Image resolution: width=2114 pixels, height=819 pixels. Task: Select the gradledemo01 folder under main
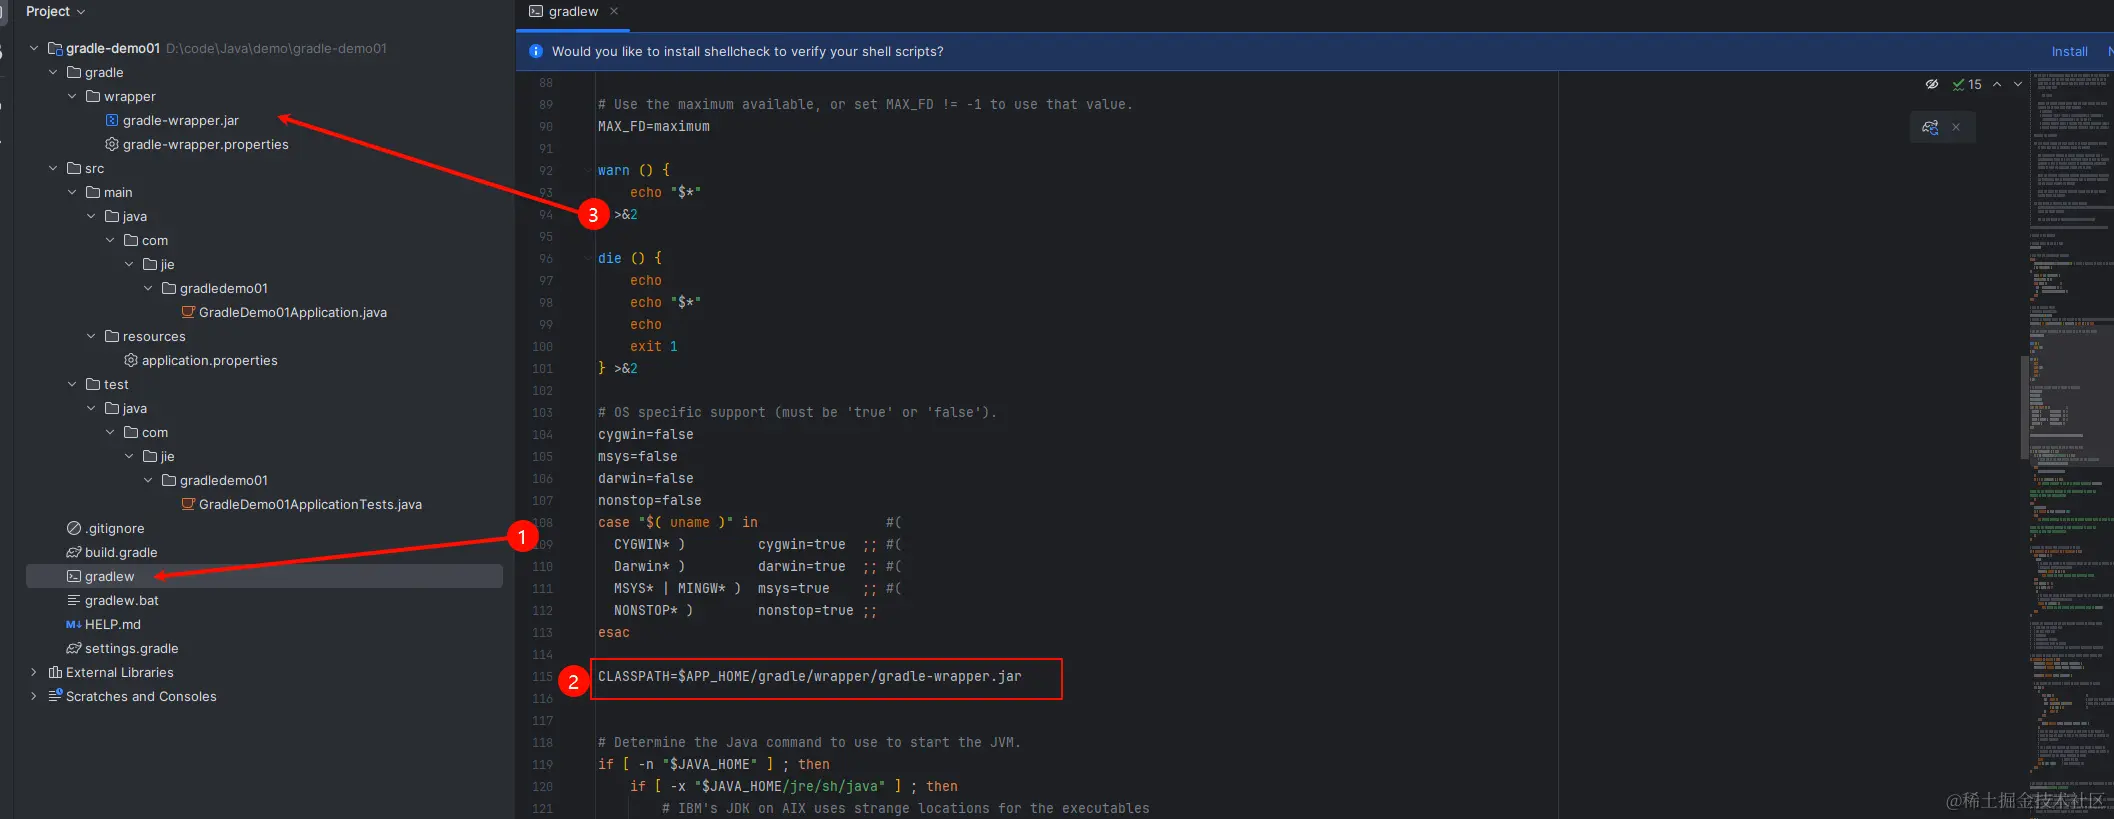point(224,288)
